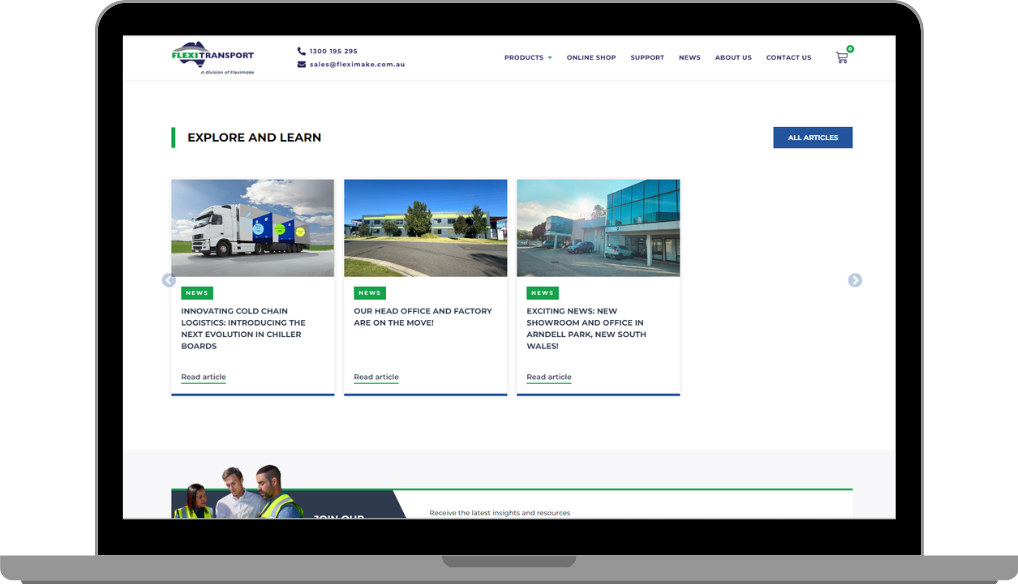Screen dimensions: 1018x584
Task: Click title 'Our Head Office and Factory'
Action: pyautogui.click(x=423, y=317)
